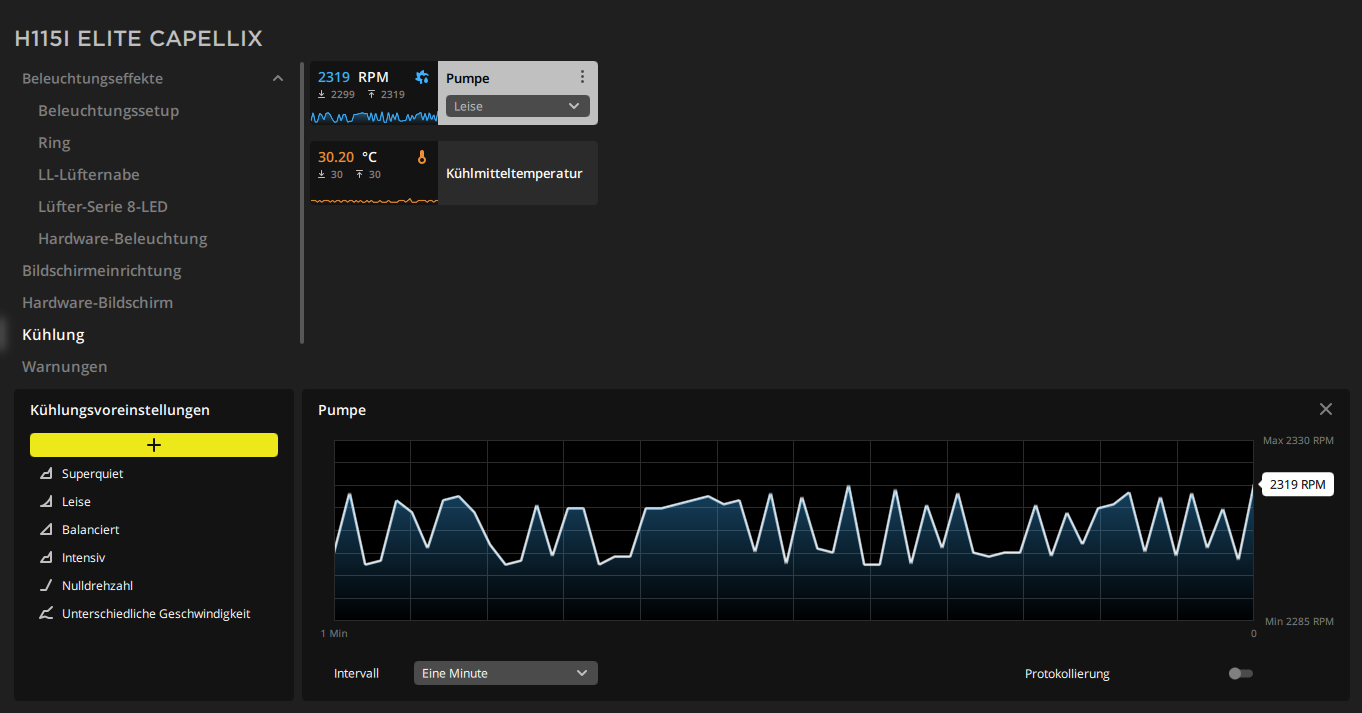This screenshot has height=713, width=1362.
Task: Click the Nulldrehzahl preset curve icon
Action: coord(46,586)
